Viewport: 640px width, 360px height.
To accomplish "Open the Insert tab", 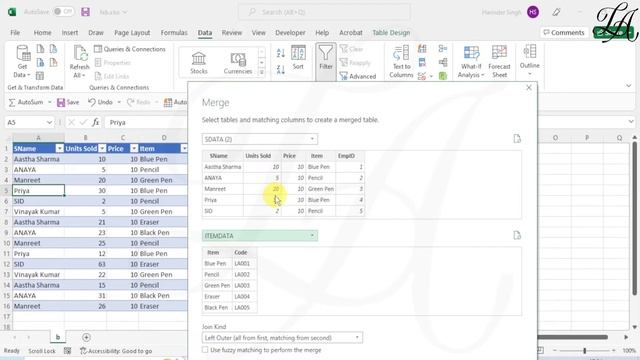I will coord(70,33).
